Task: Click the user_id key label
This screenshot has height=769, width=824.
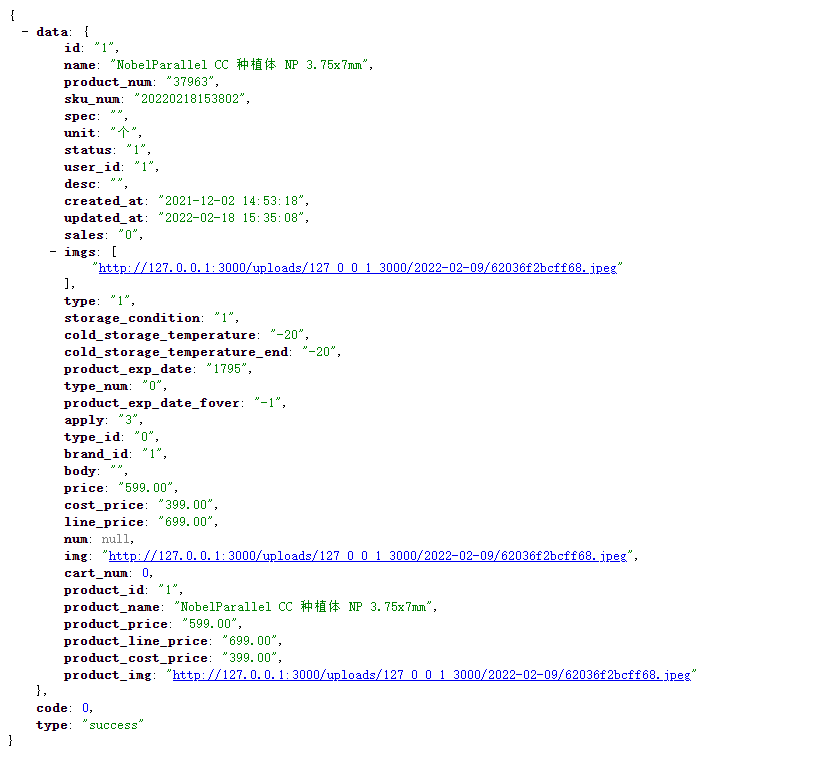Action: (92, 167)
